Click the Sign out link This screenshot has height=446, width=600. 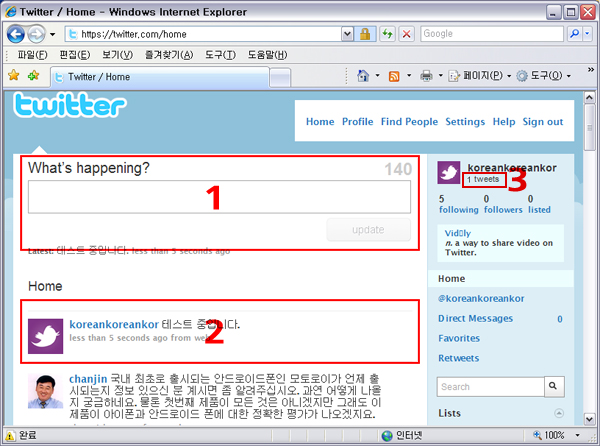pyautogui.click(x=543, y=122)
